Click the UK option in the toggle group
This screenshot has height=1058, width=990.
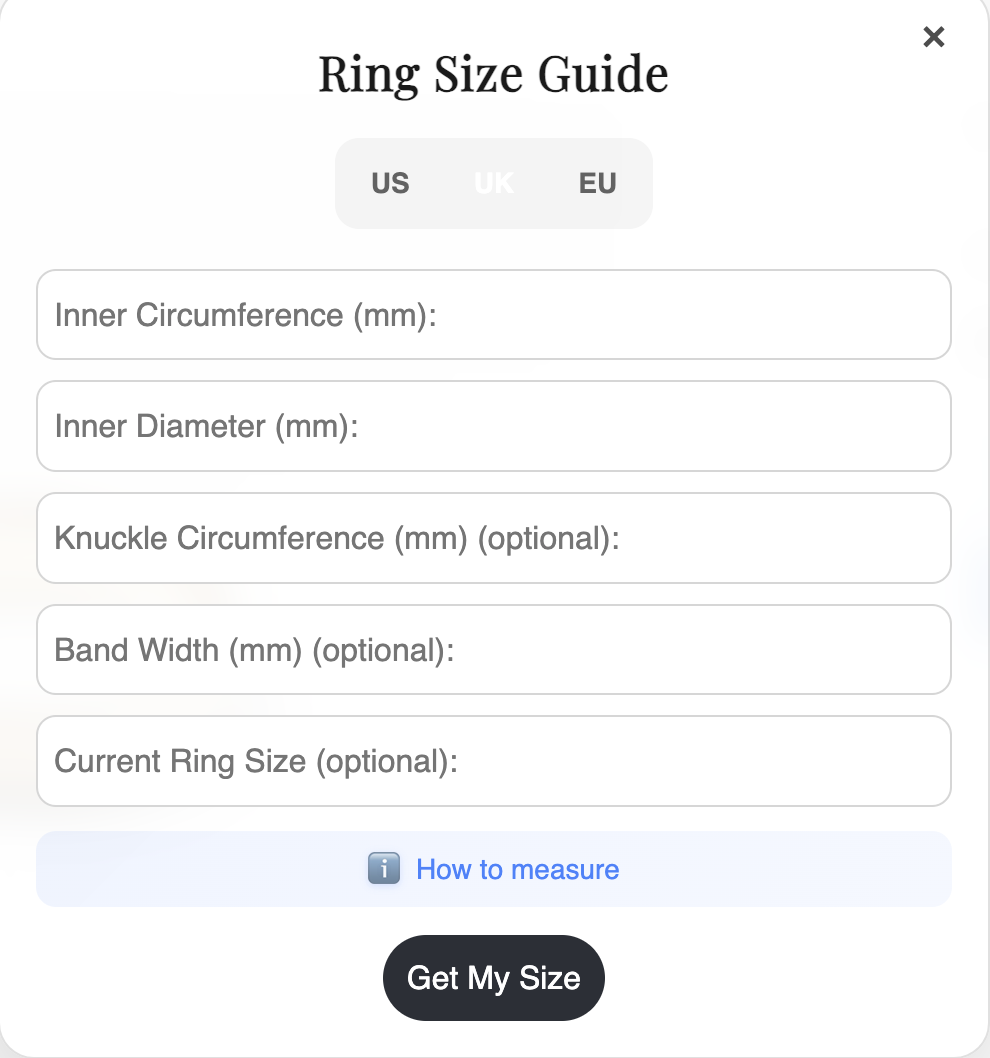[493, 183]
